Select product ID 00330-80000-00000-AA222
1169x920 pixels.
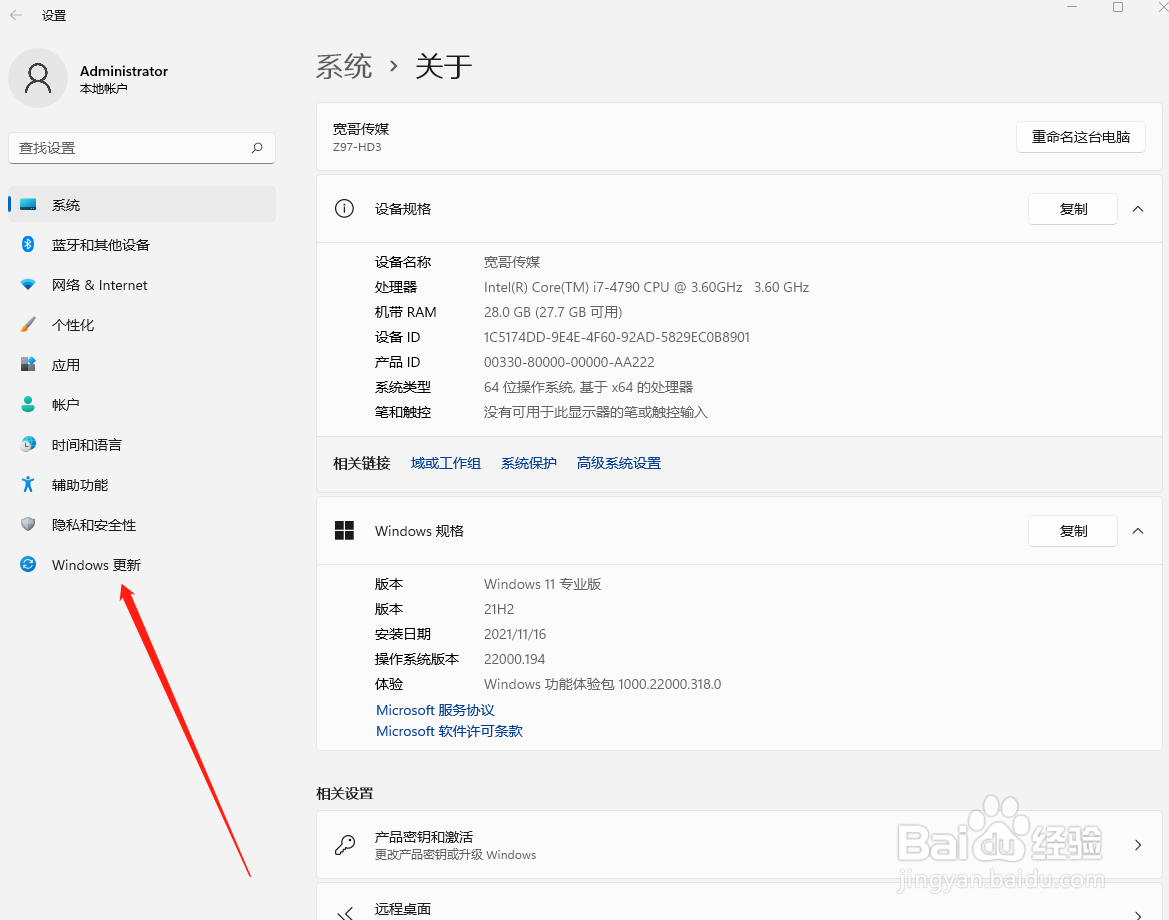point(569,362)
